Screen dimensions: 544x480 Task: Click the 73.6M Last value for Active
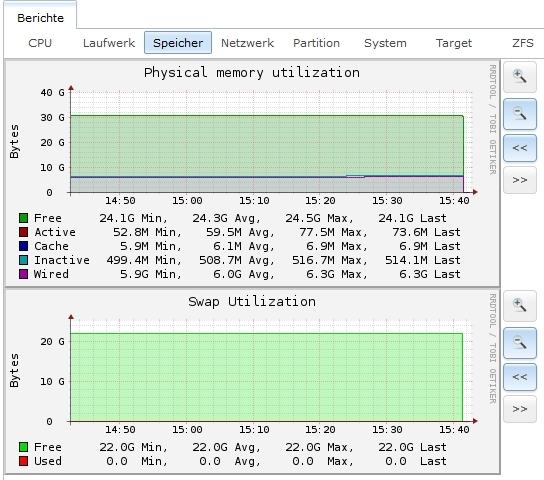click(x=426, y=232)
